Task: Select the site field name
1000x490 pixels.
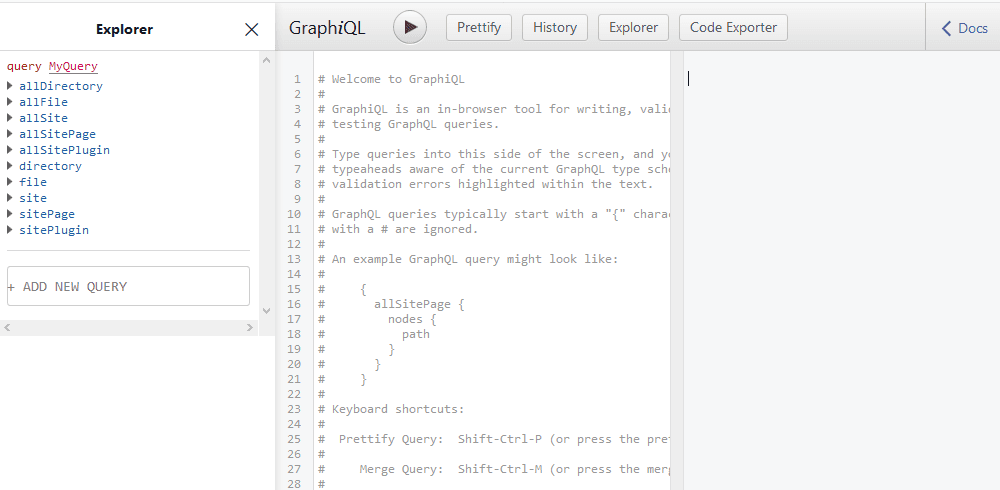Action: [33, 198]
